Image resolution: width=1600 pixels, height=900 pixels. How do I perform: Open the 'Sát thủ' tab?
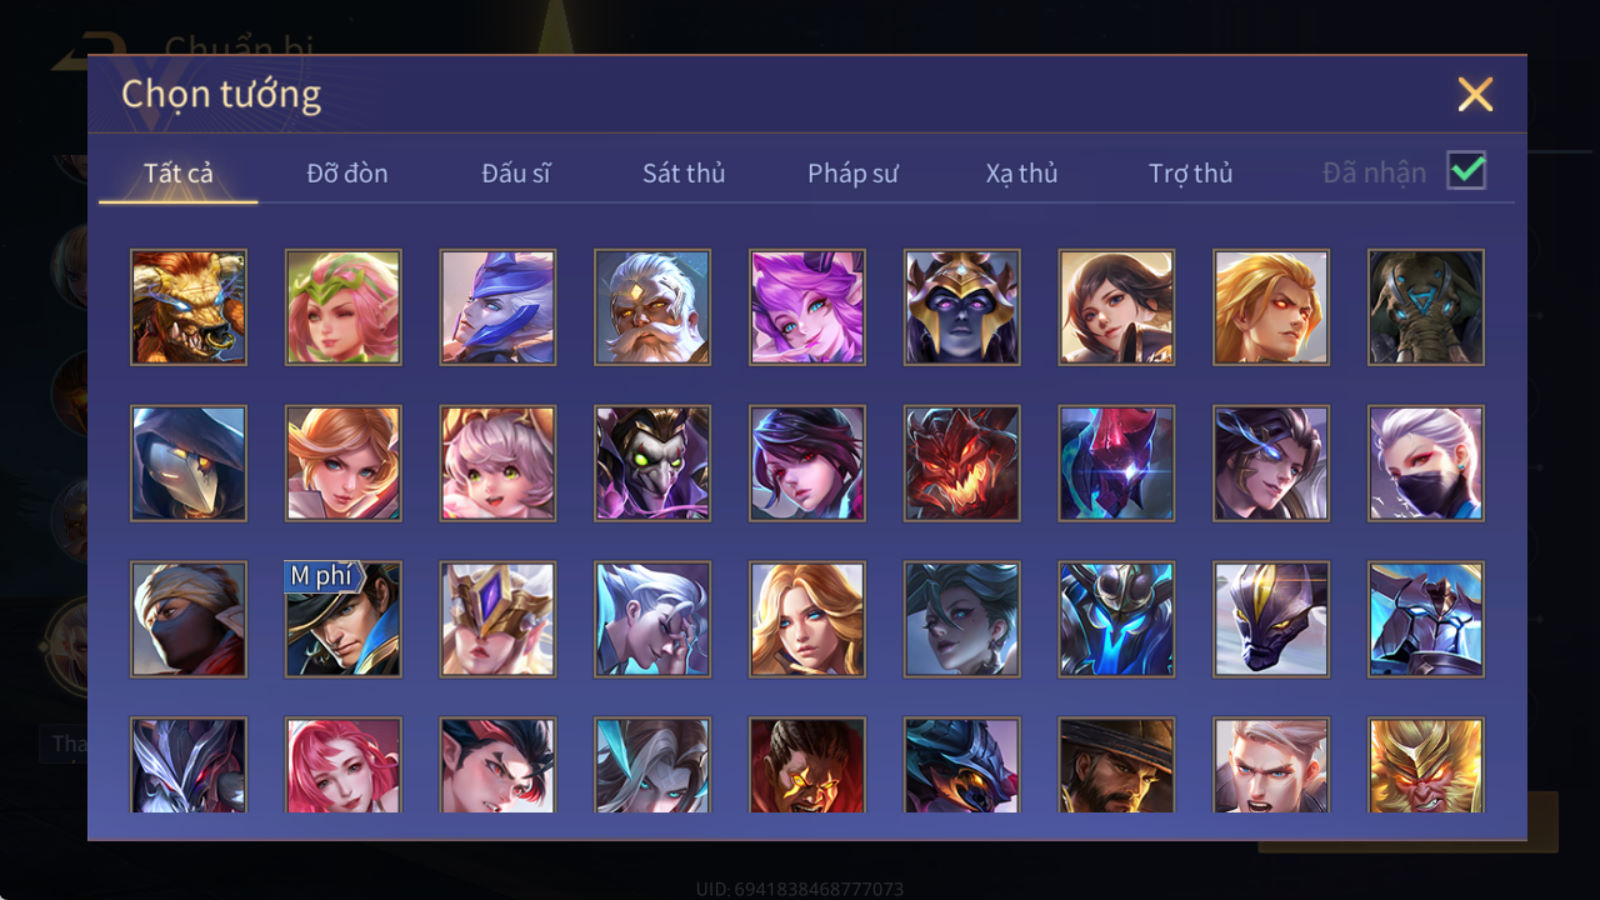684,173
